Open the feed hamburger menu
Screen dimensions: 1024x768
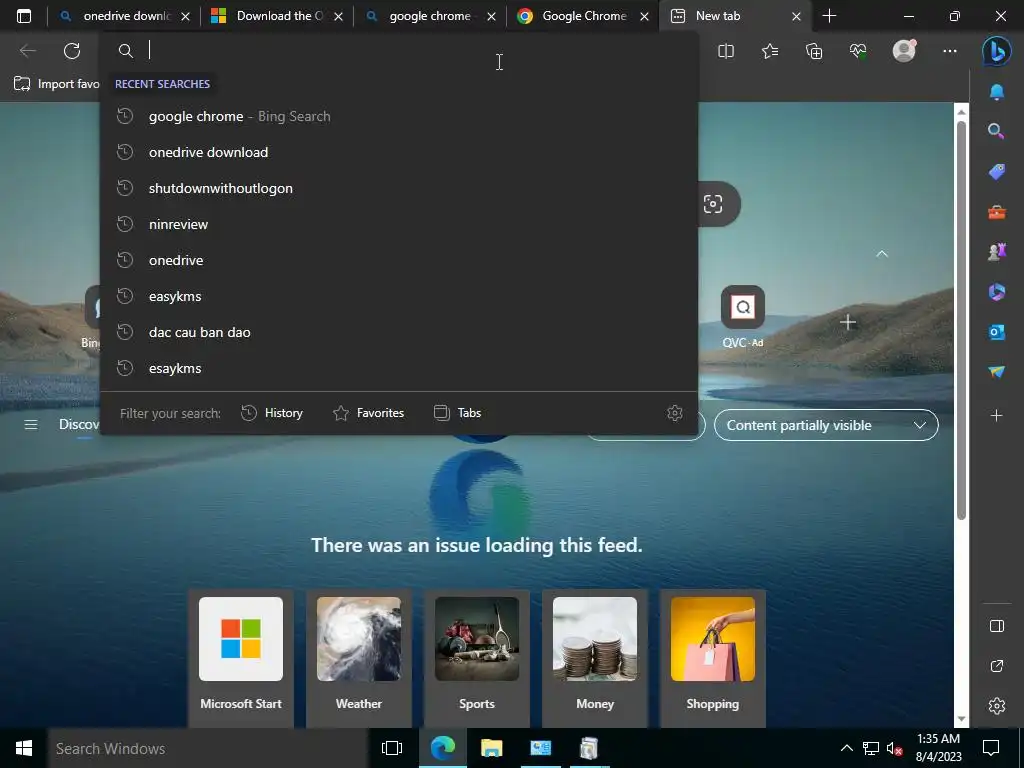click(x=31, y=425)
